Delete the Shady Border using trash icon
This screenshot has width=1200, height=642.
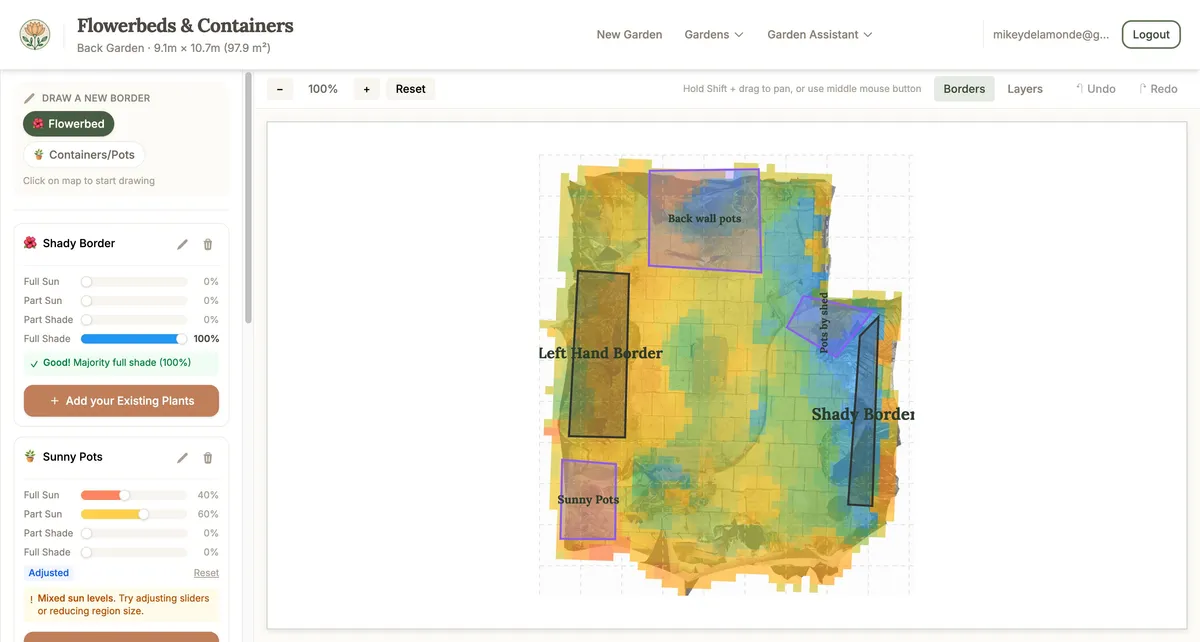(207, 243)
